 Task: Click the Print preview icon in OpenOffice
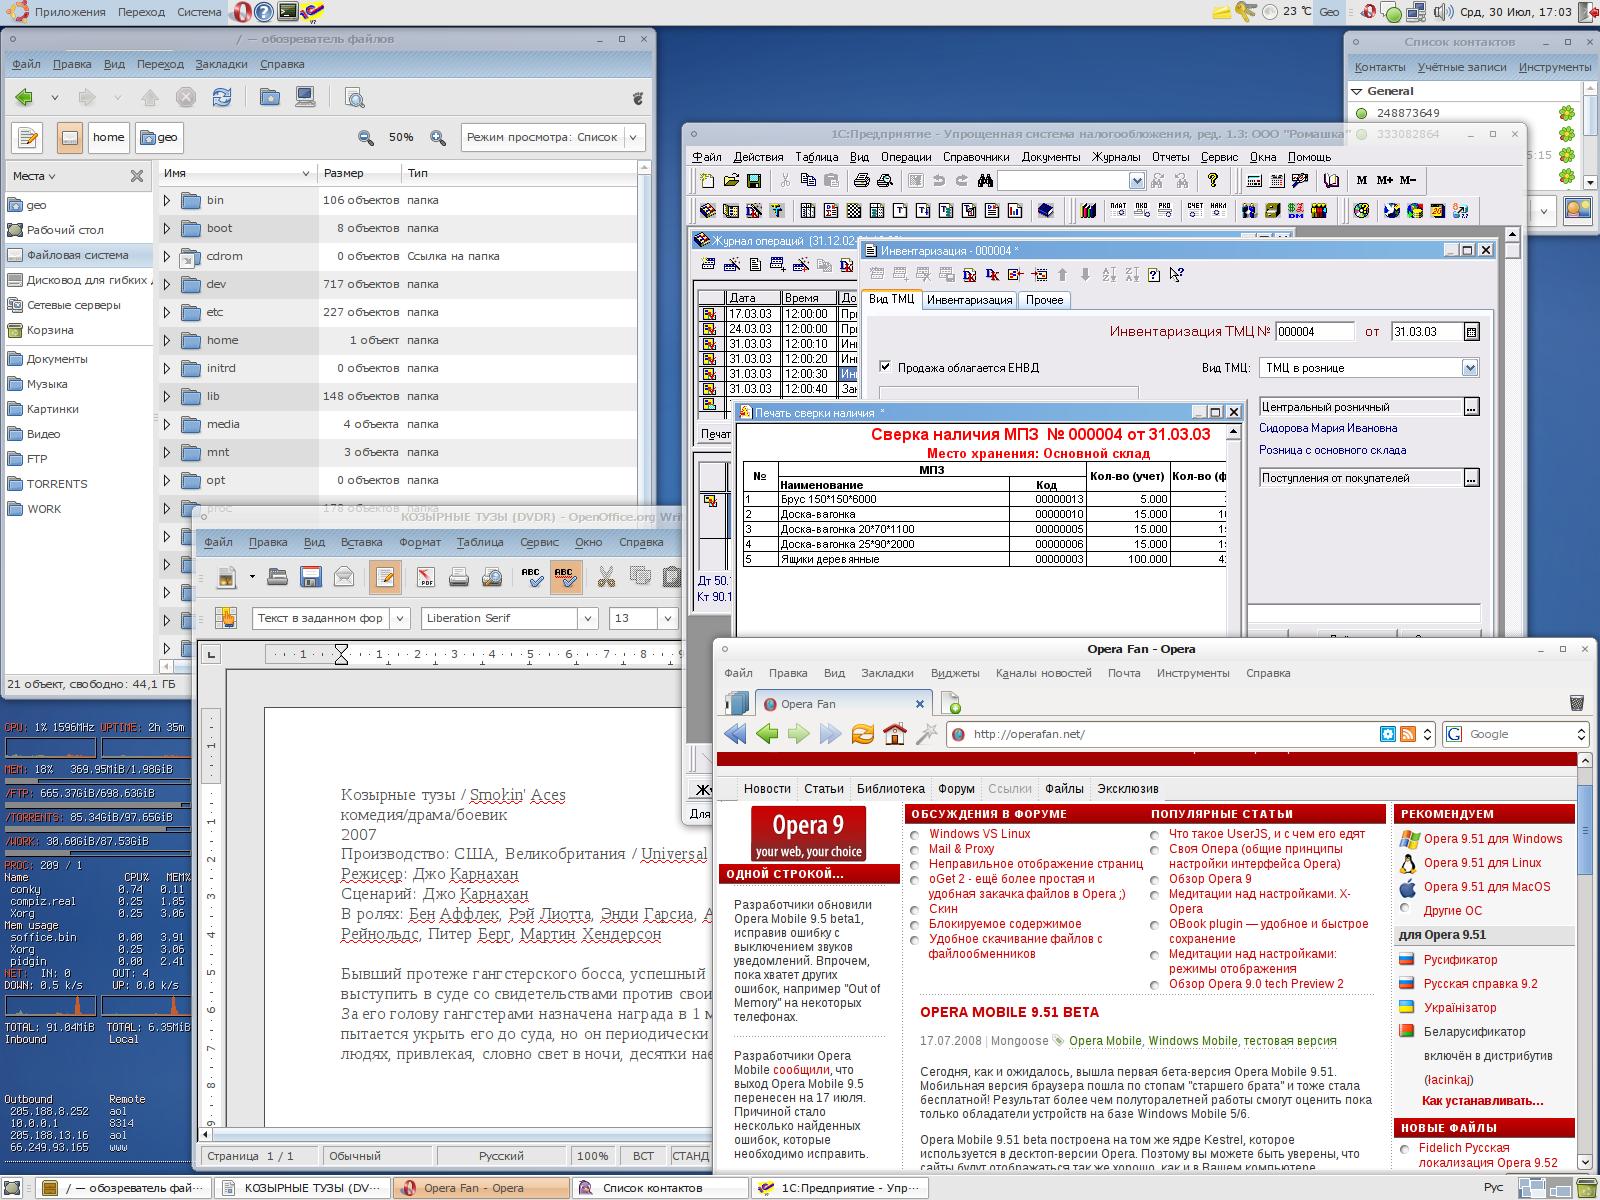pos(492,577)
